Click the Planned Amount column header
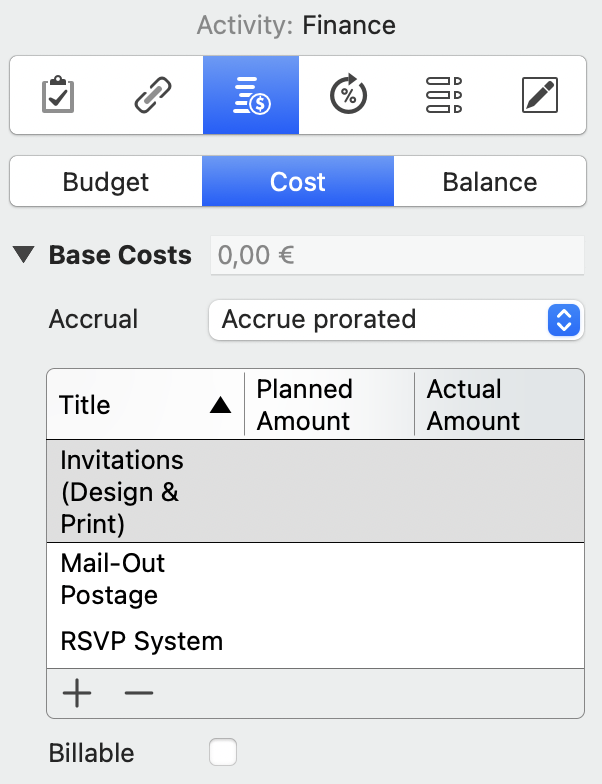The image size is (602, 784). (x=328, y=404)
